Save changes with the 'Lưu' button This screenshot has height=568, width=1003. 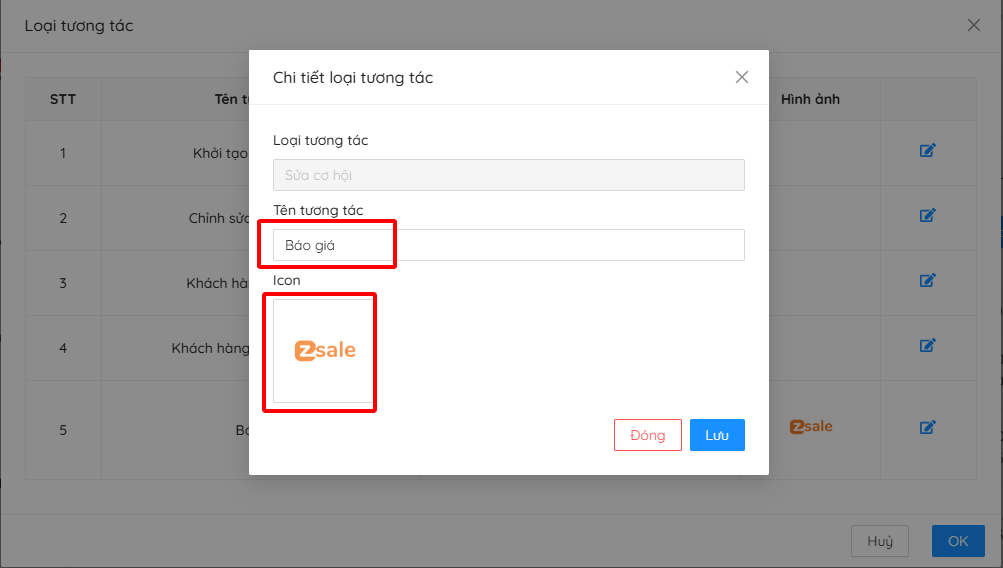[717, 435]
